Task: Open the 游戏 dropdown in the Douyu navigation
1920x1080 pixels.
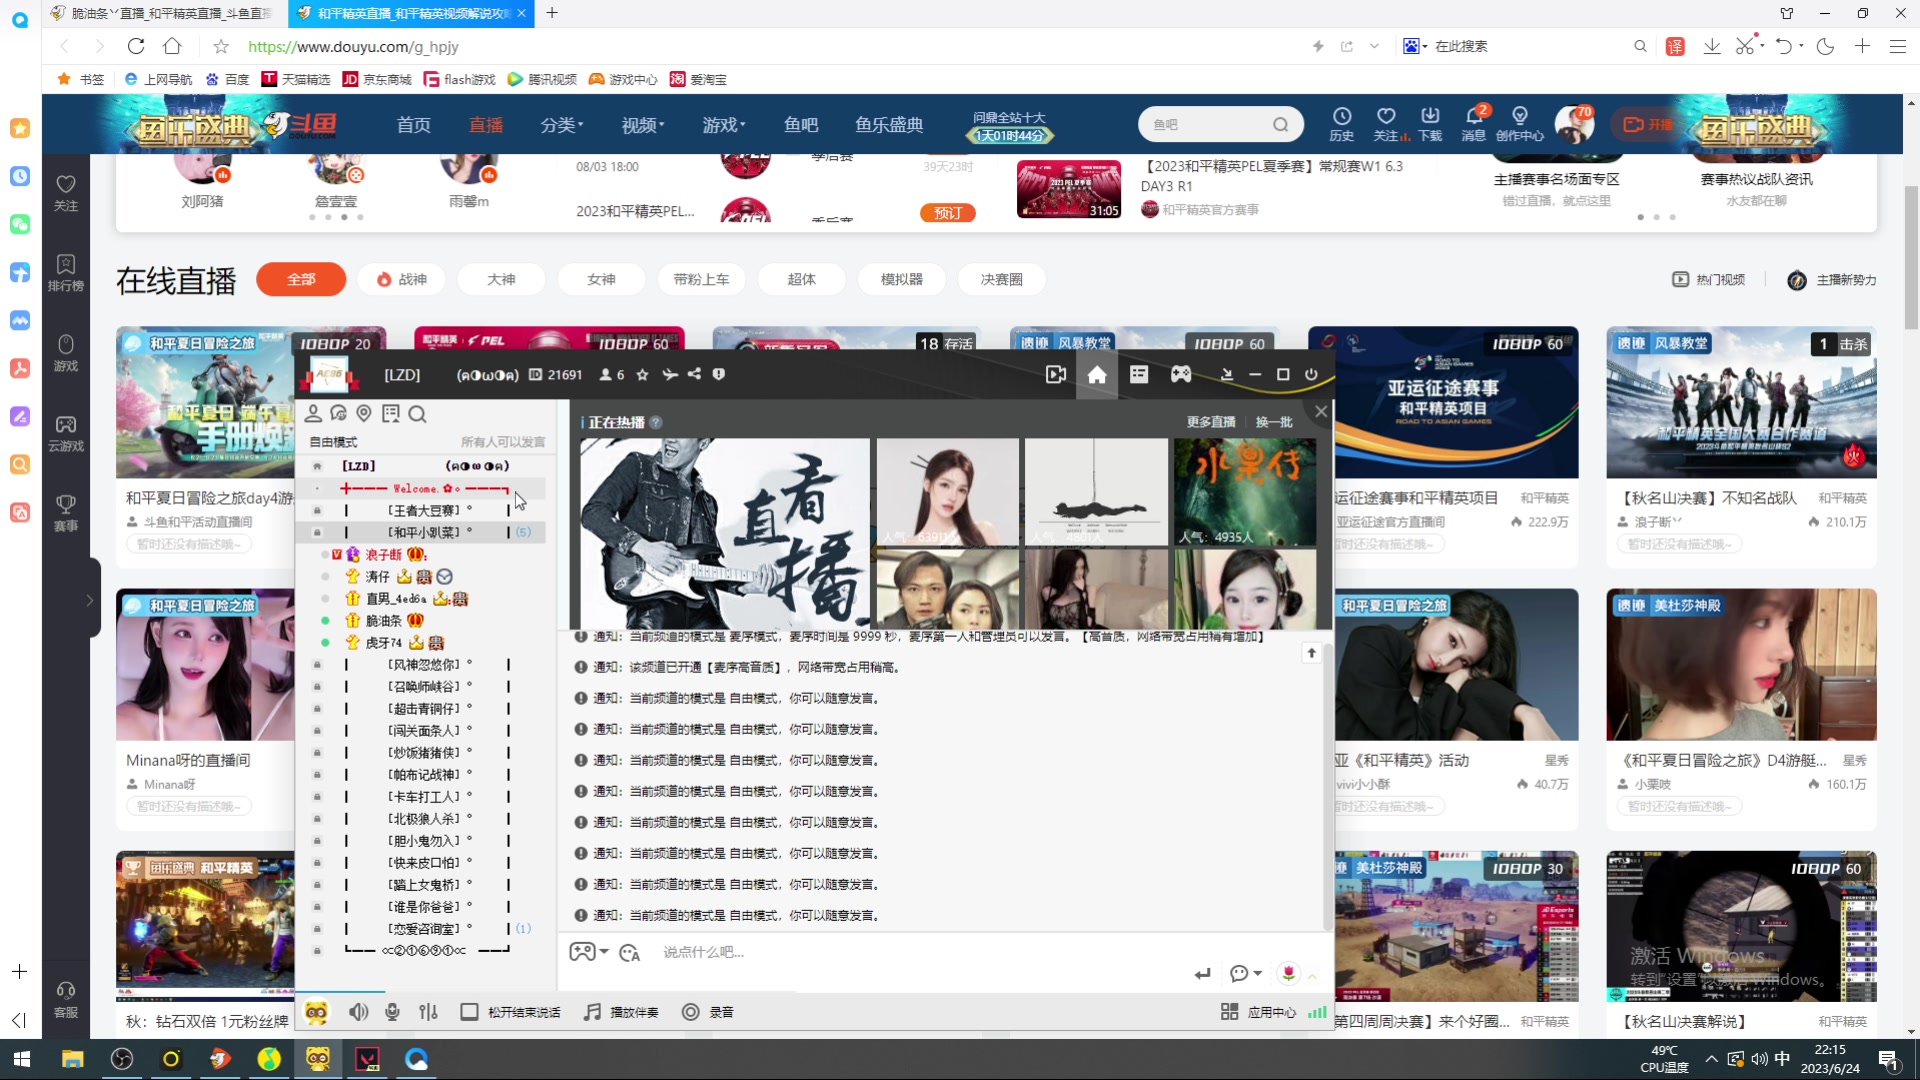Action: (723, 125)
